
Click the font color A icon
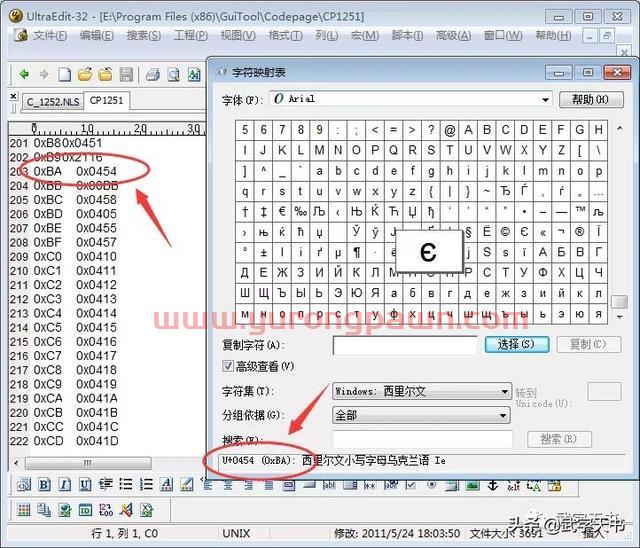167,484
